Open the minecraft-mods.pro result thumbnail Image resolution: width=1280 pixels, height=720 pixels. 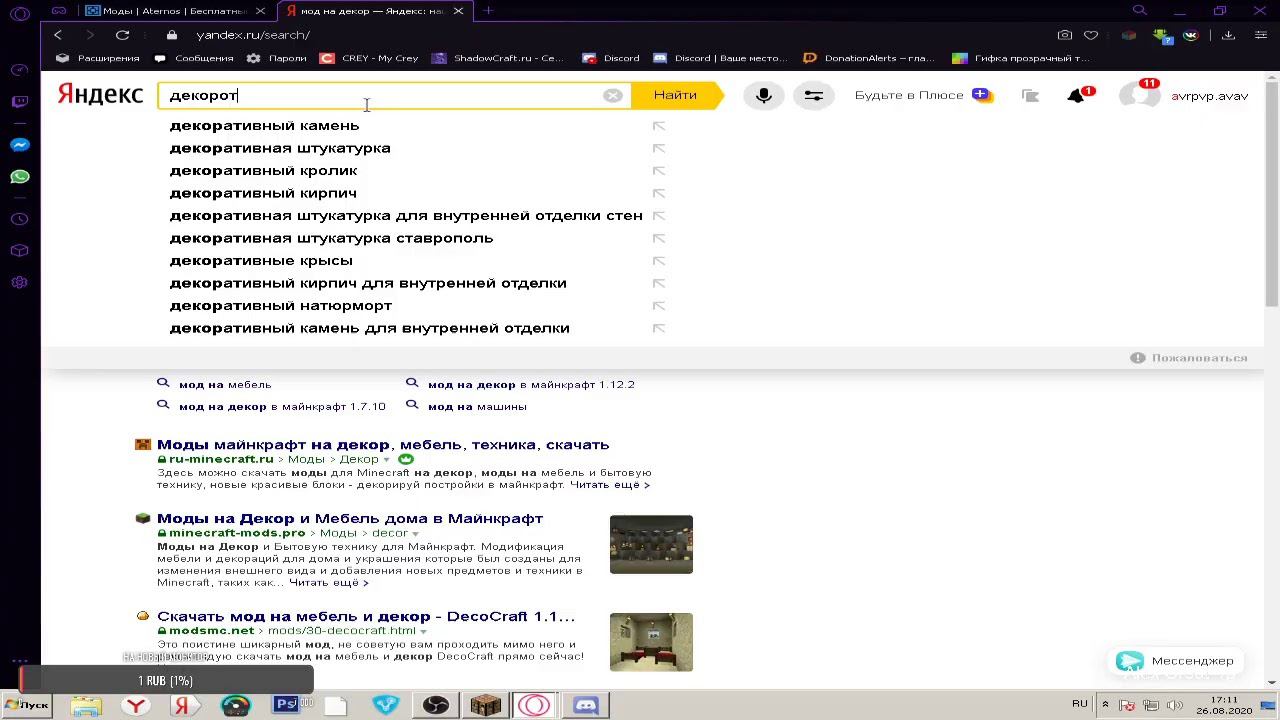651,545
